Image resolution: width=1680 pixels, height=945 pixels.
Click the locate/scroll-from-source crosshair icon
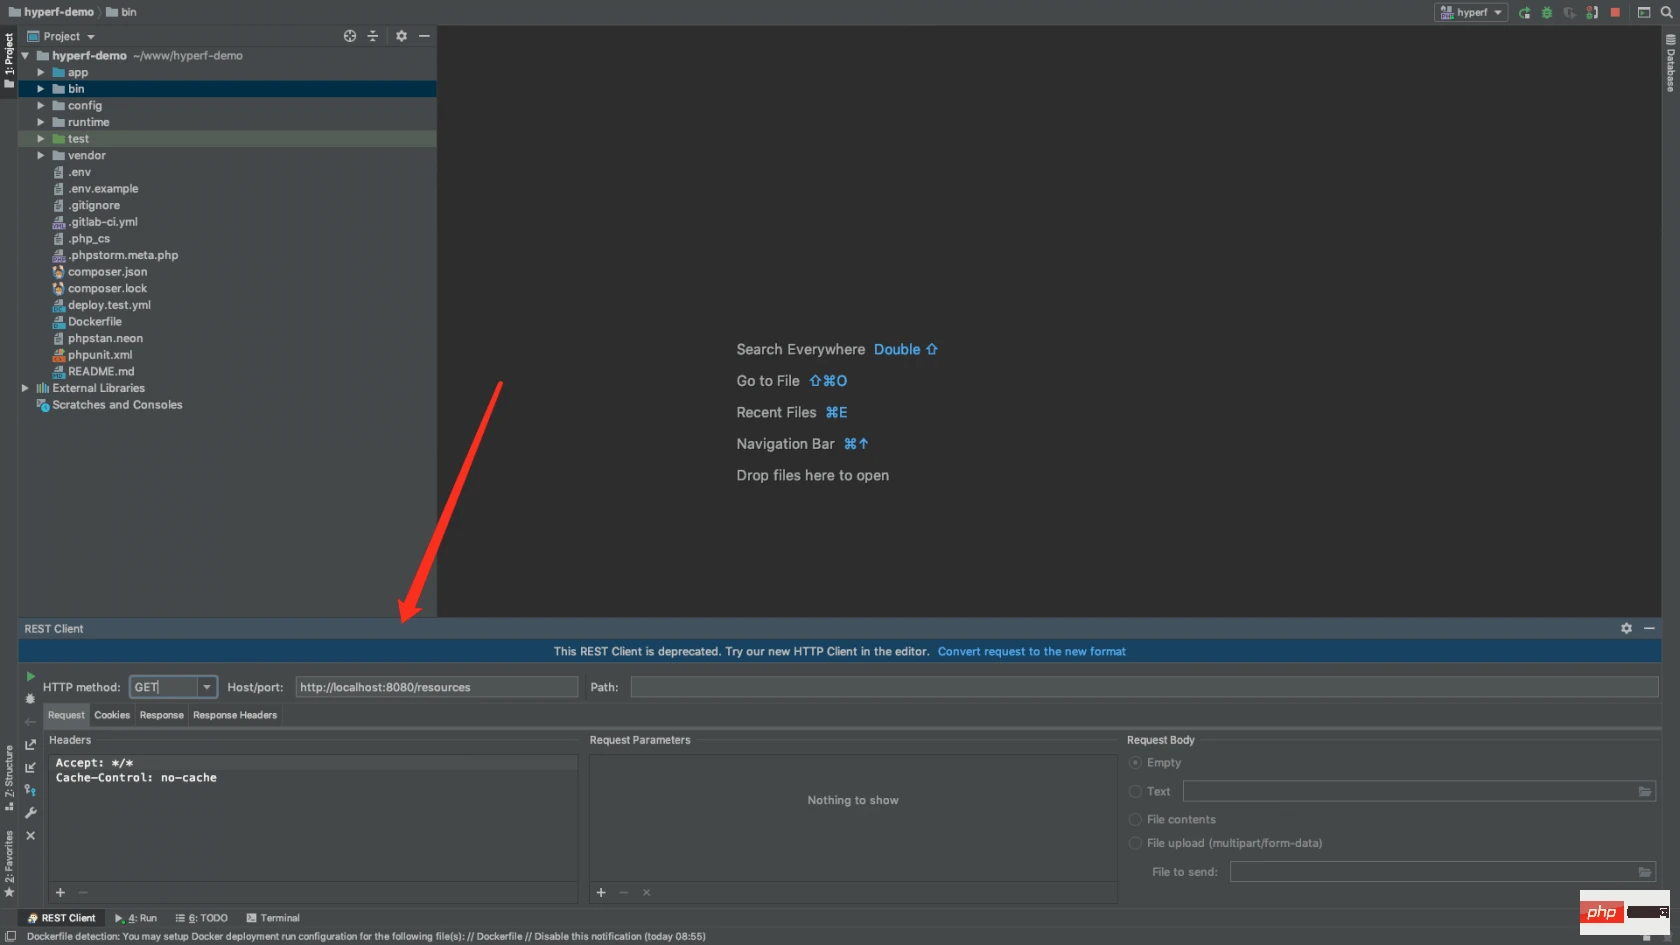(350, 36)
